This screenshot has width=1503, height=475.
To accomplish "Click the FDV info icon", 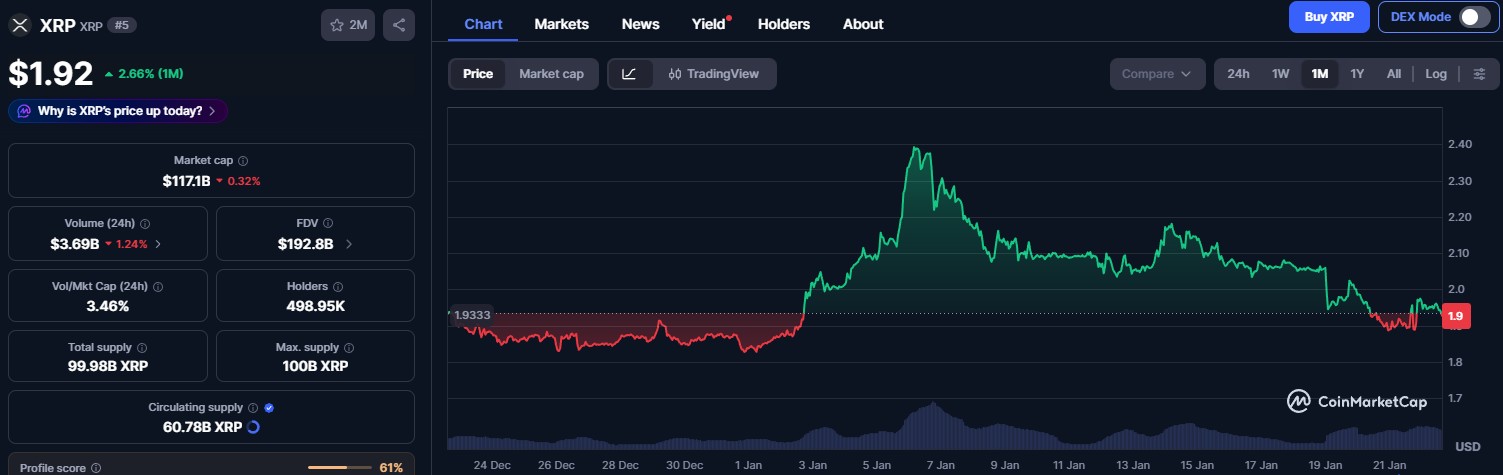I will click(328, 224).
